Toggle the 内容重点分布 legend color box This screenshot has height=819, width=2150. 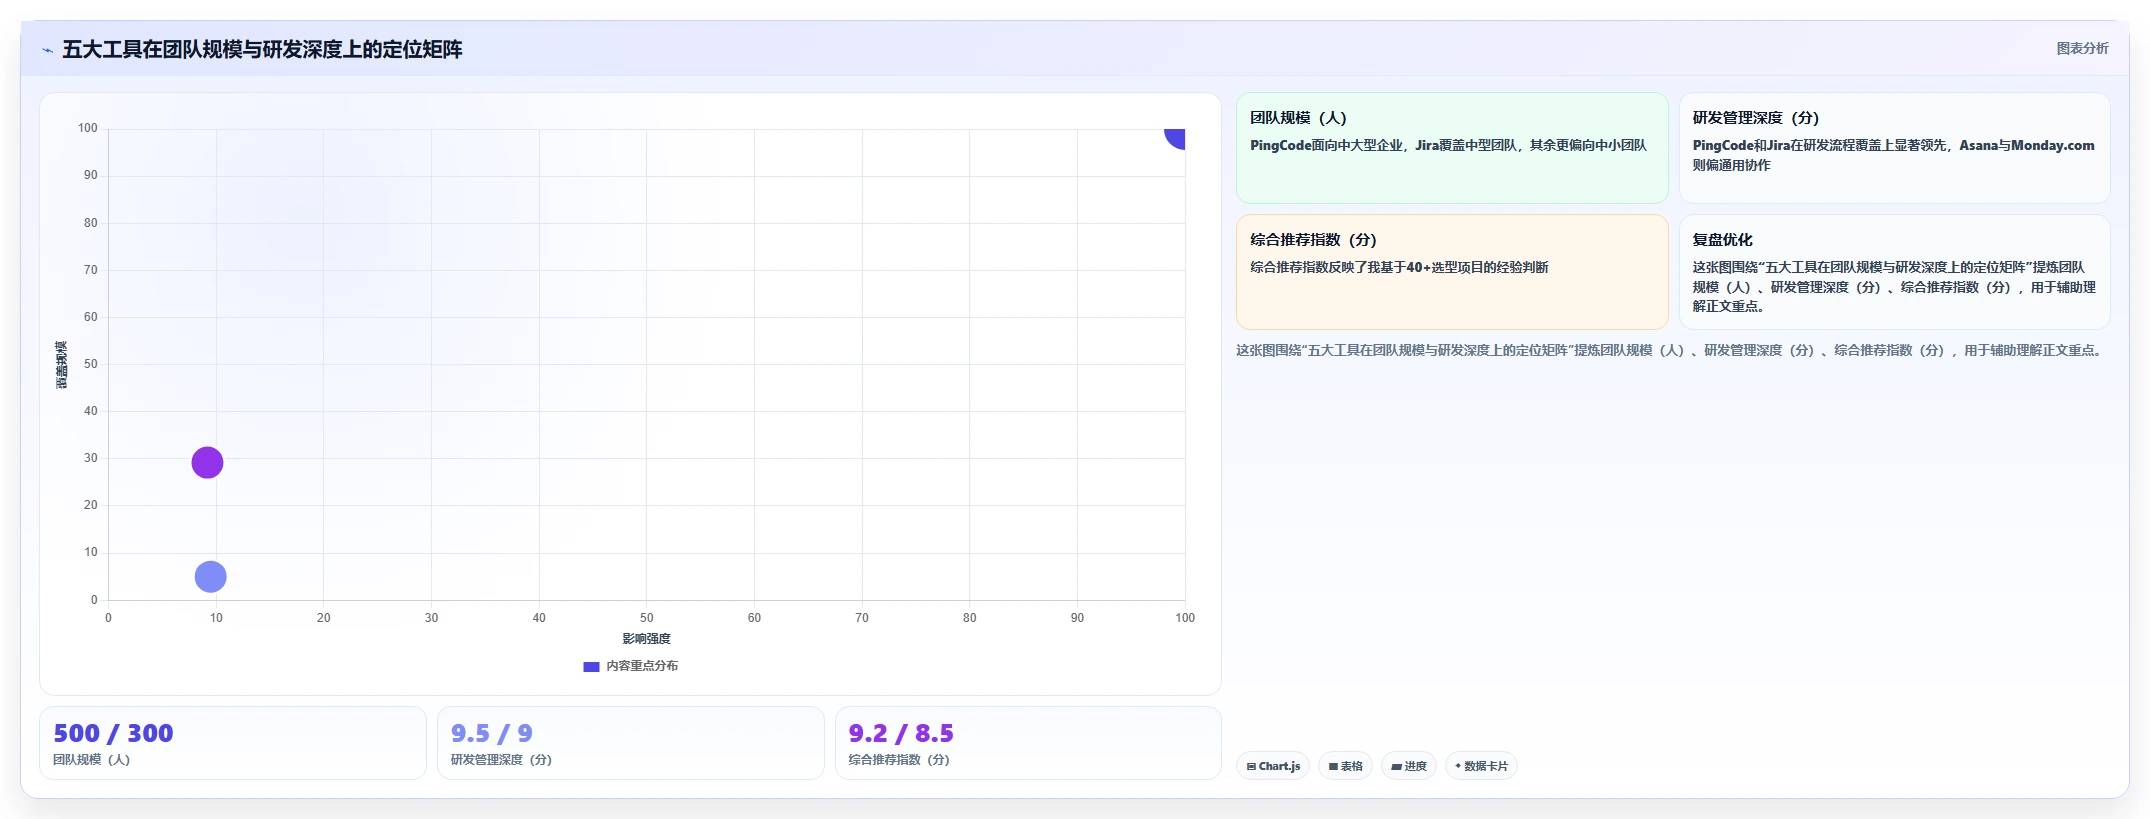591,666
